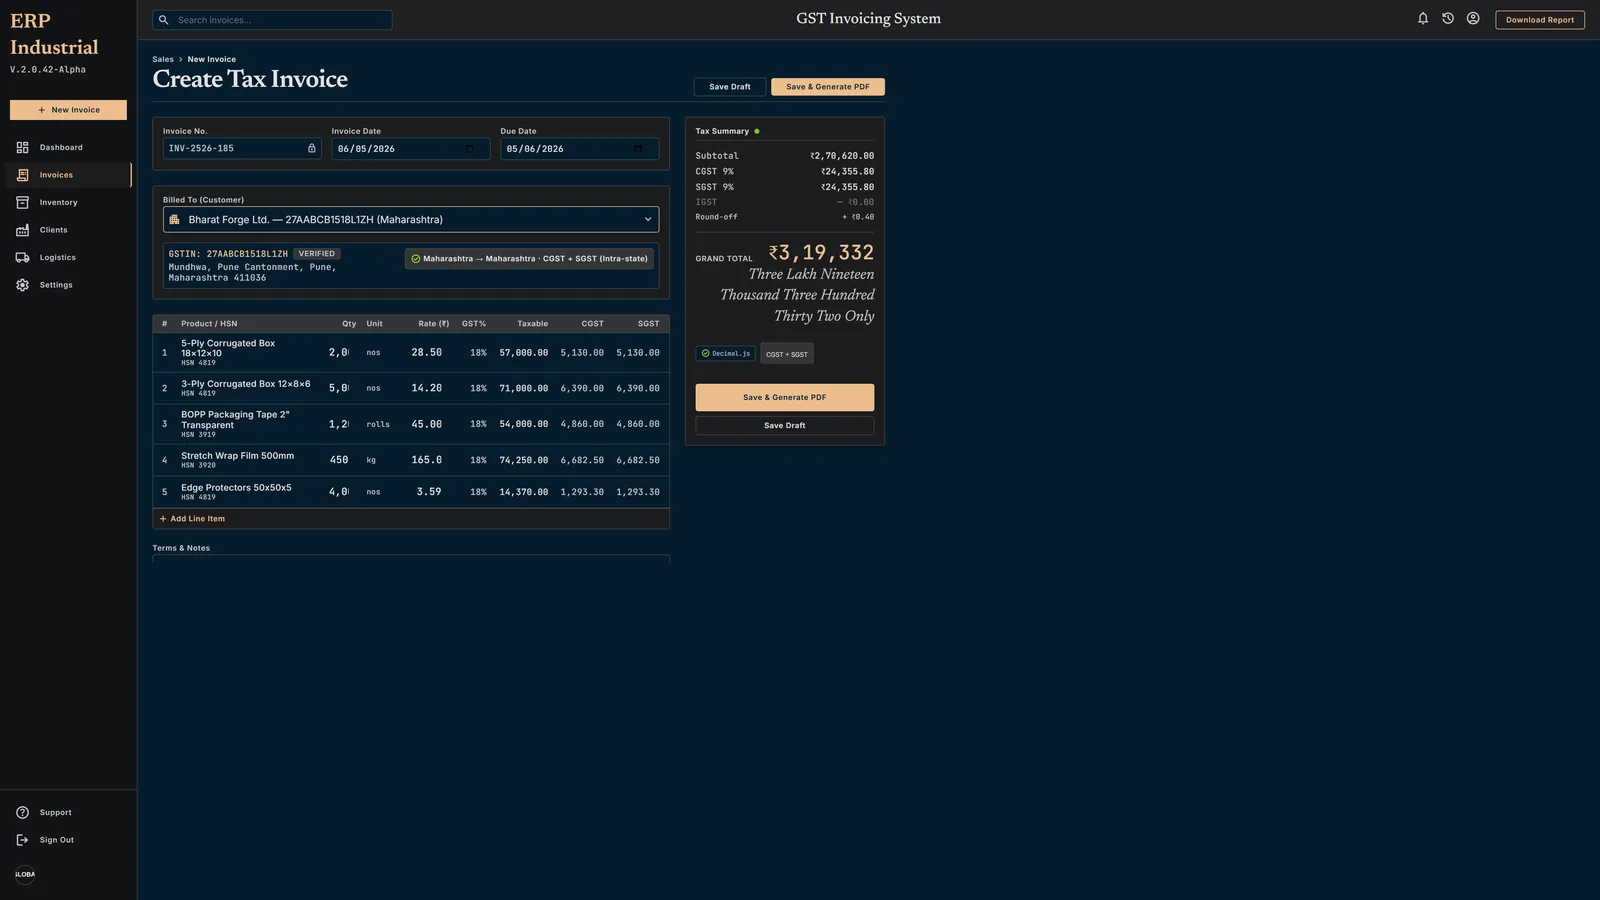The height and width of the screenshot is (900, 1600).
Task: Click the user avatar in sidebar
Action: [25, 874]
